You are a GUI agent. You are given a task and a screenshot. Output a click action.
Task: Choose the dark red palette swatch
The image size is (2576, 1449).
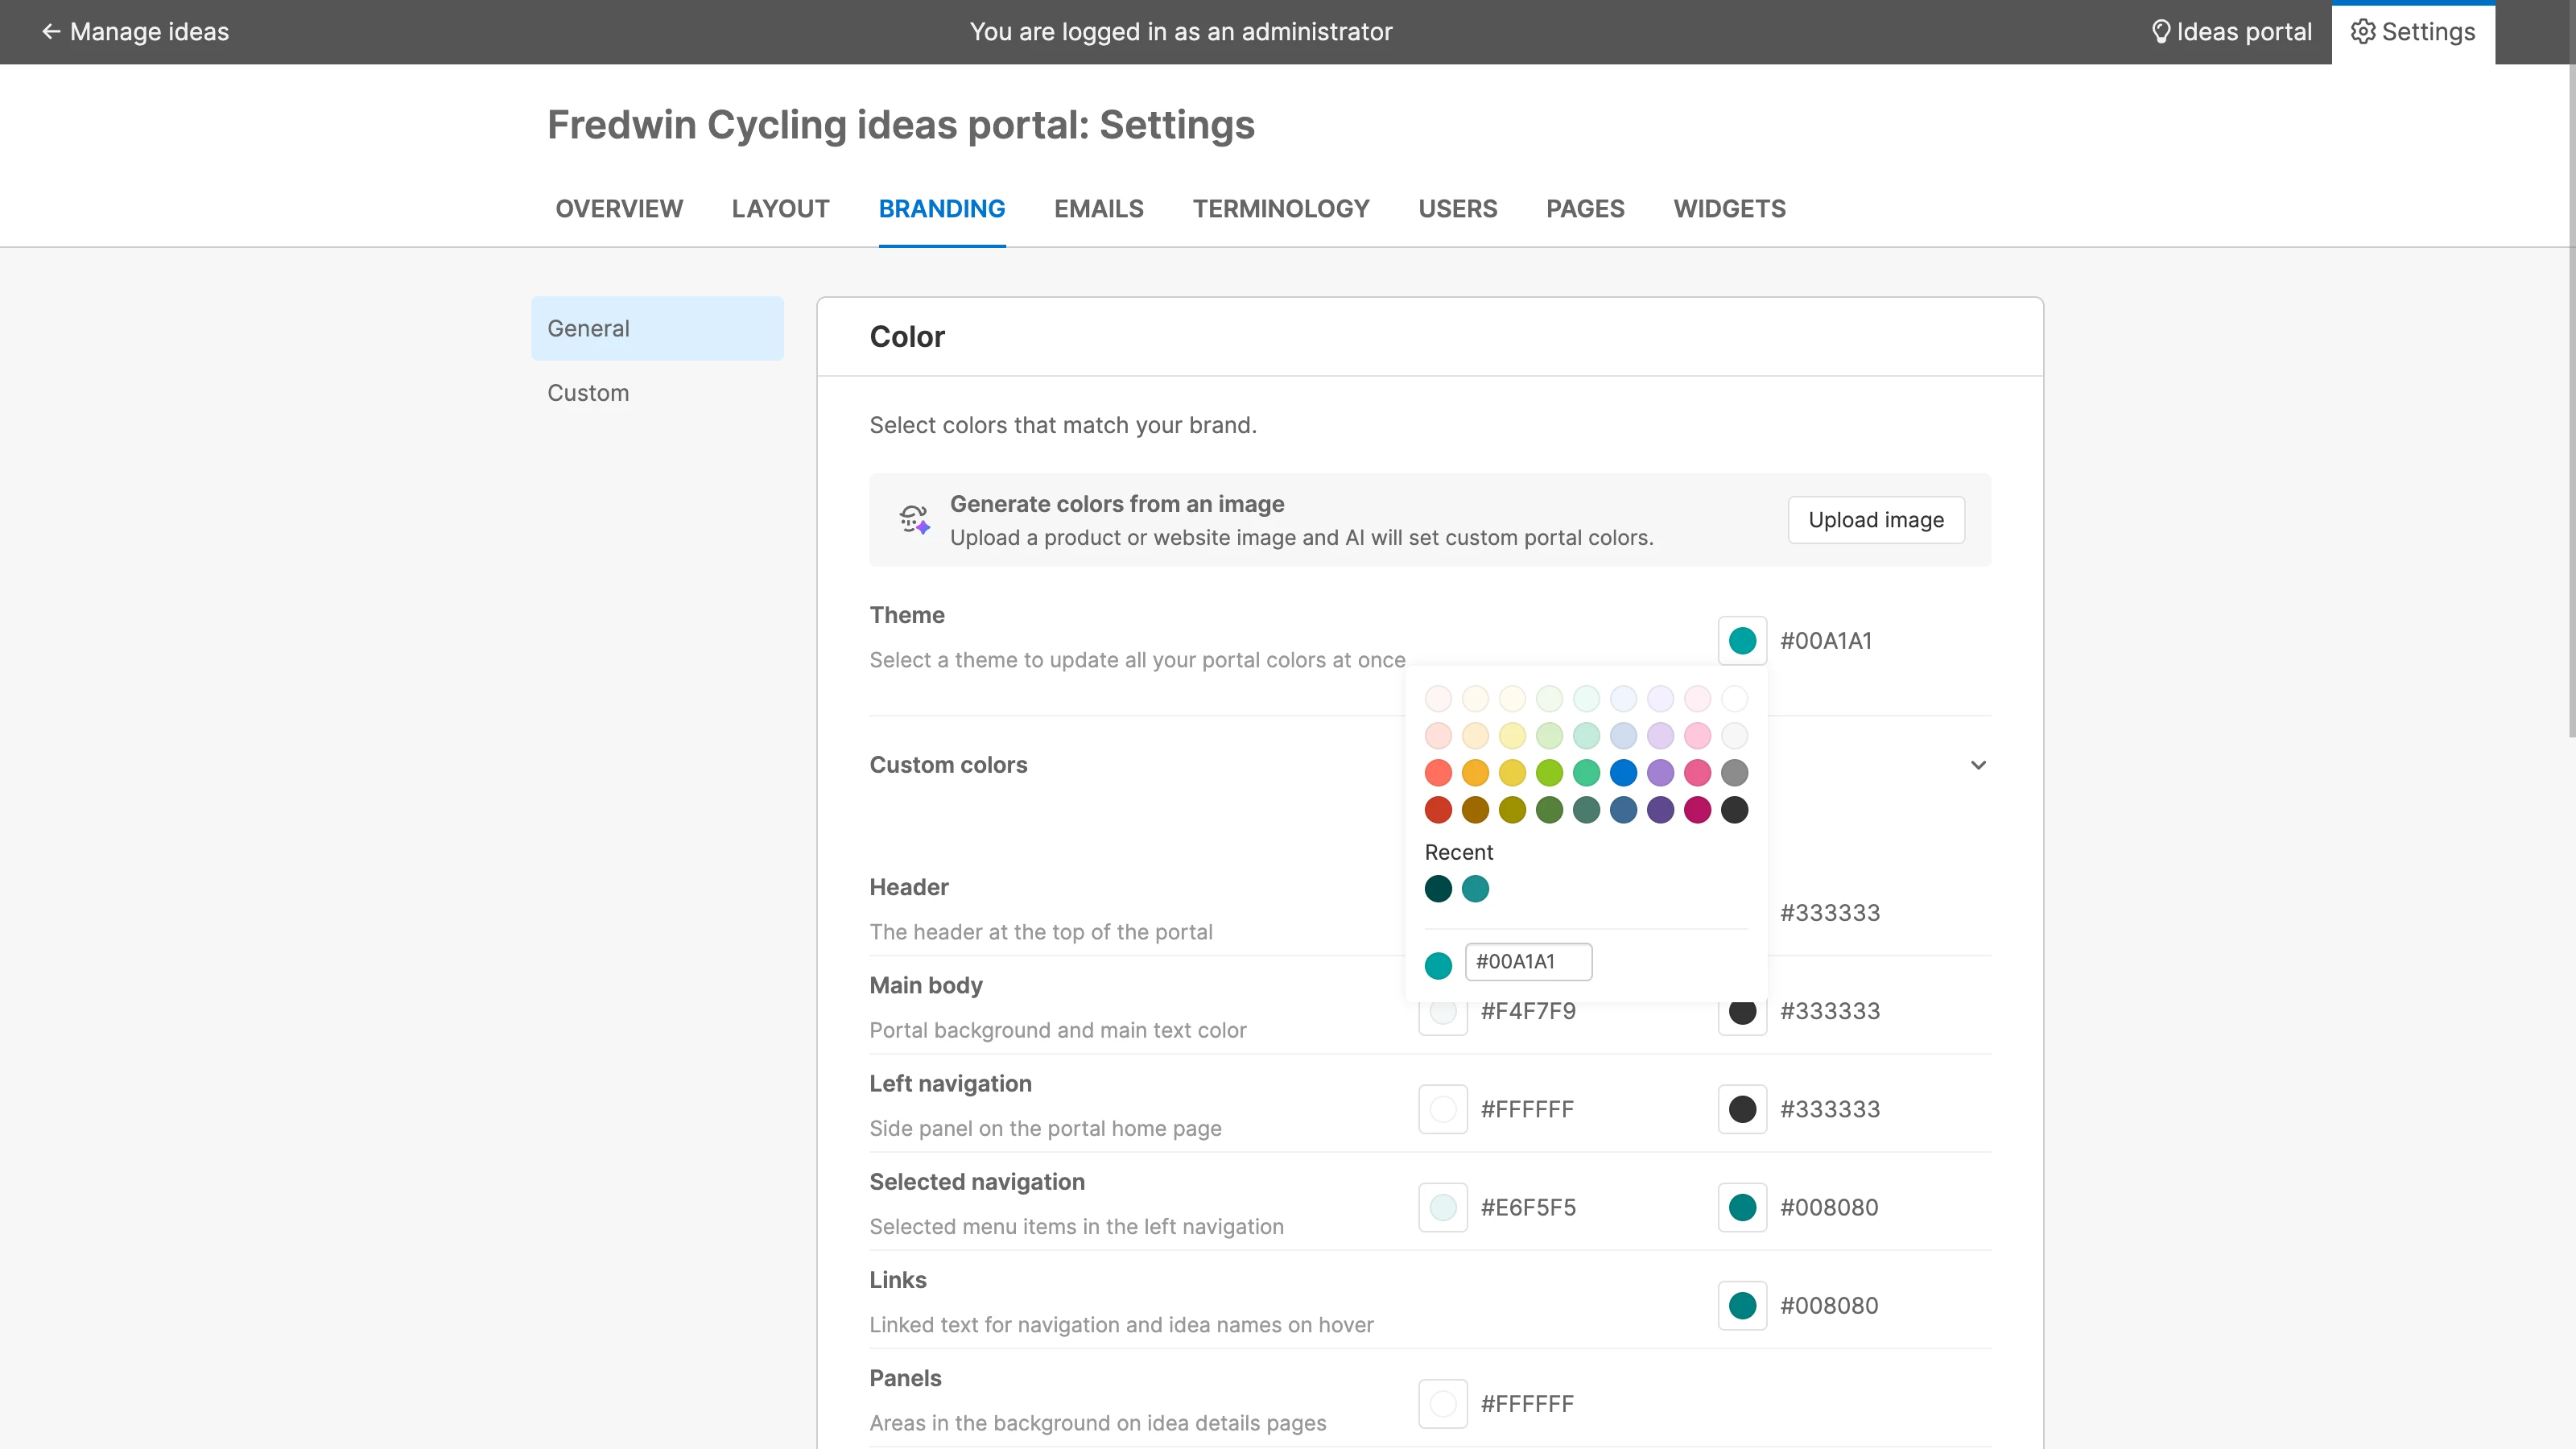click(x=1438, y=810)
